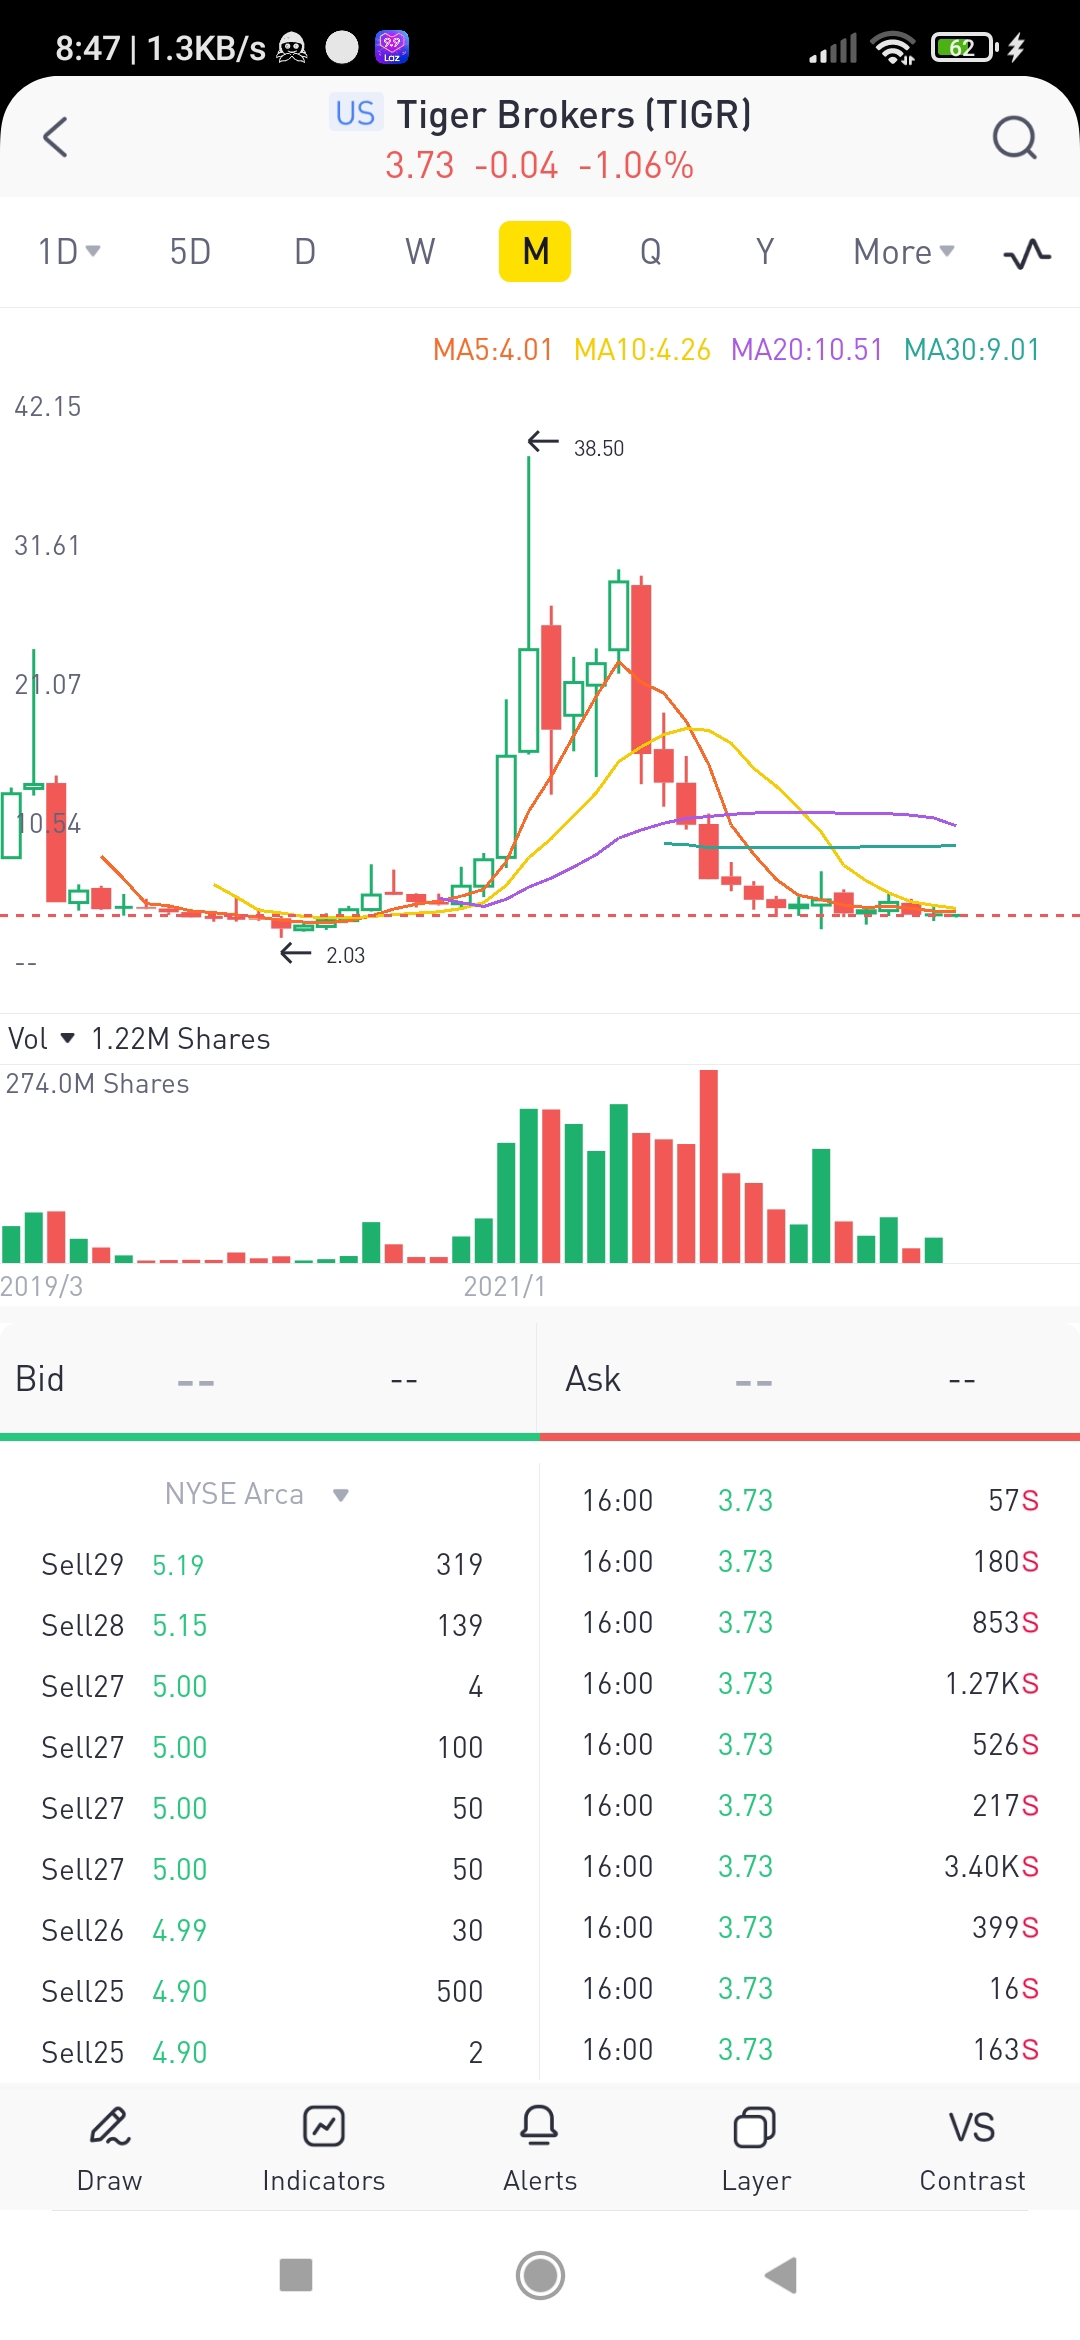Open the NYSE Arca exchange dropdown
This screenshot has width=1080, height=2340.
[257, 1494]
